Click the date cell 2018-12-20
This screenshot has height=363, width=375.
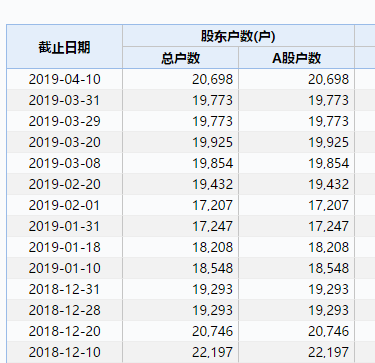click(64, 331)
